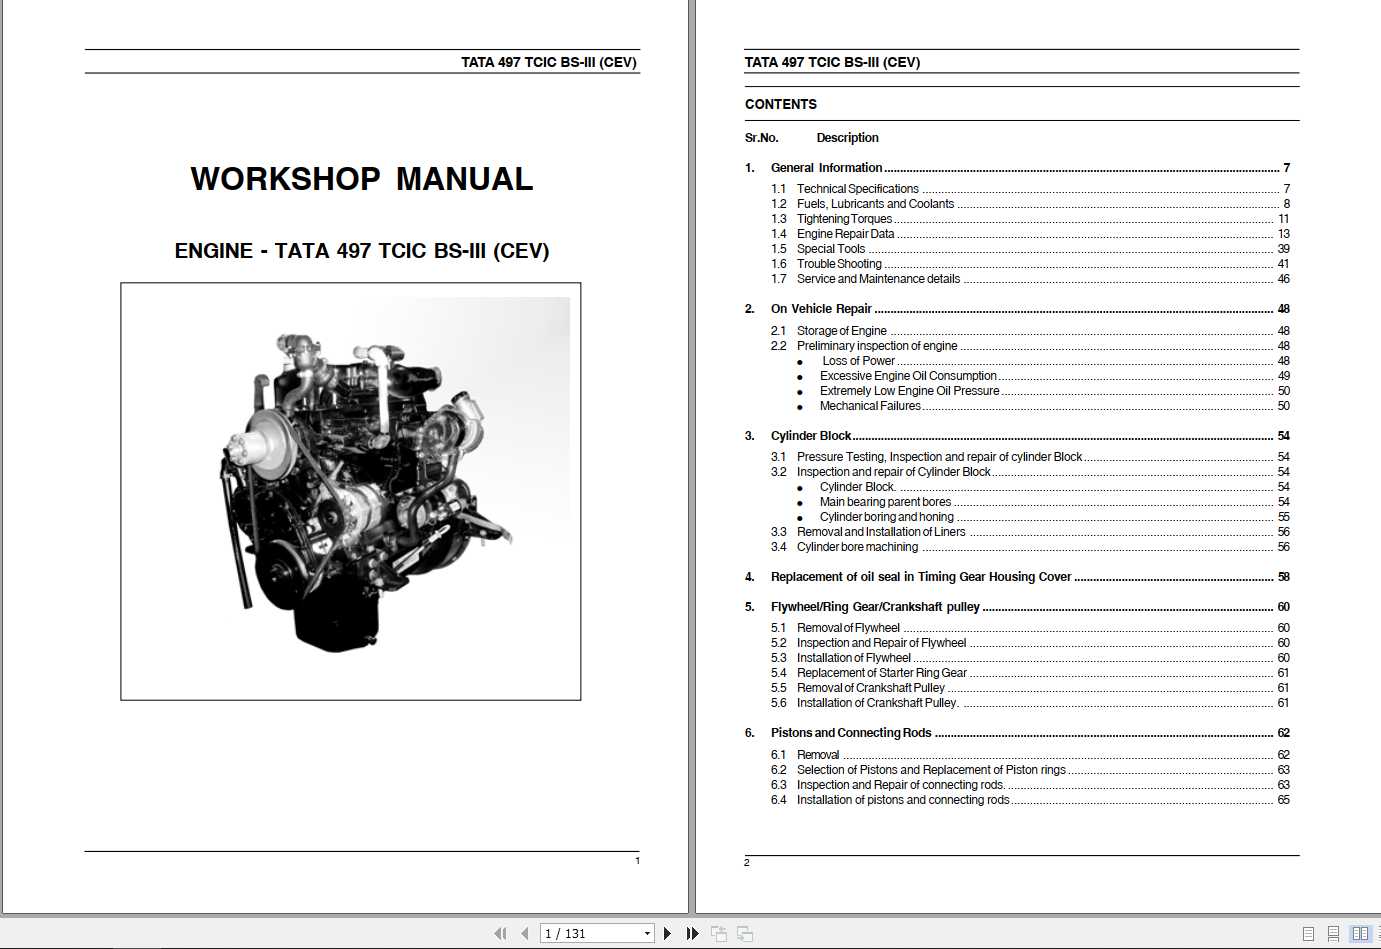This screenshot has width=1381, height=949.
Task: Open 'Inspection and Repair of connecting rods' entry
Action: point(1030,785)
